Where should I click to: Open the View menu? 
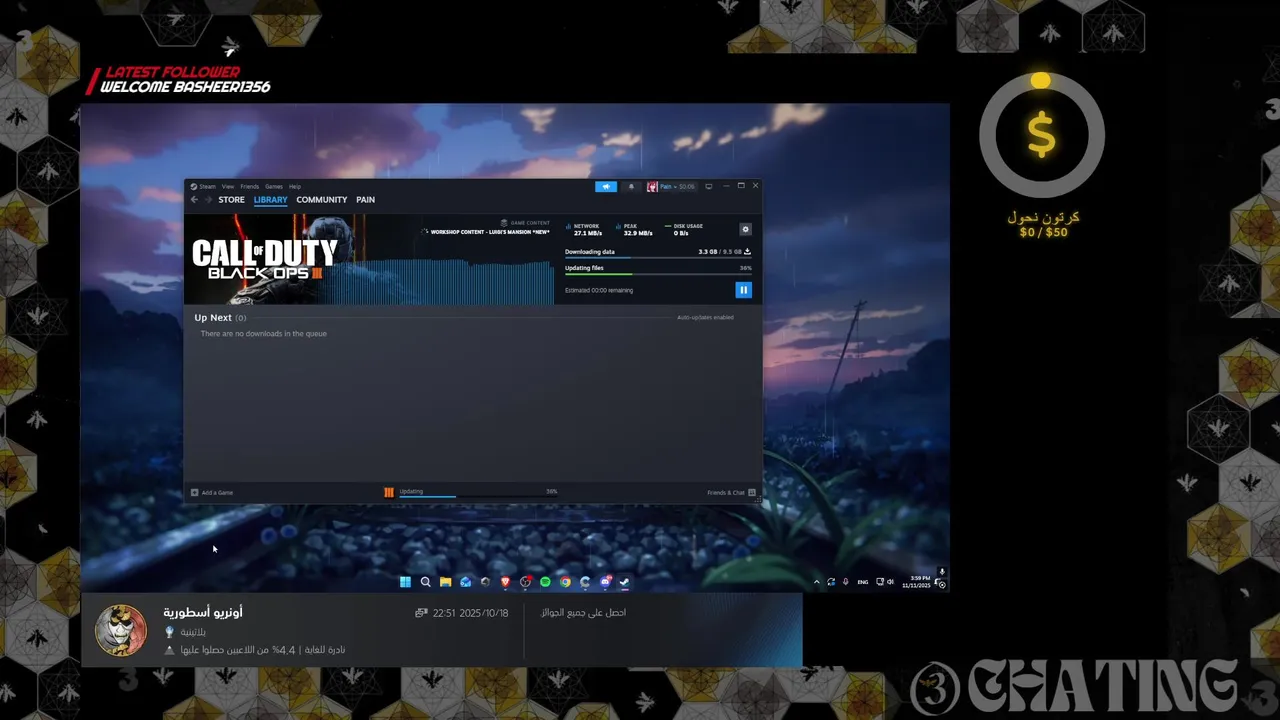click(x=228, y=186)
